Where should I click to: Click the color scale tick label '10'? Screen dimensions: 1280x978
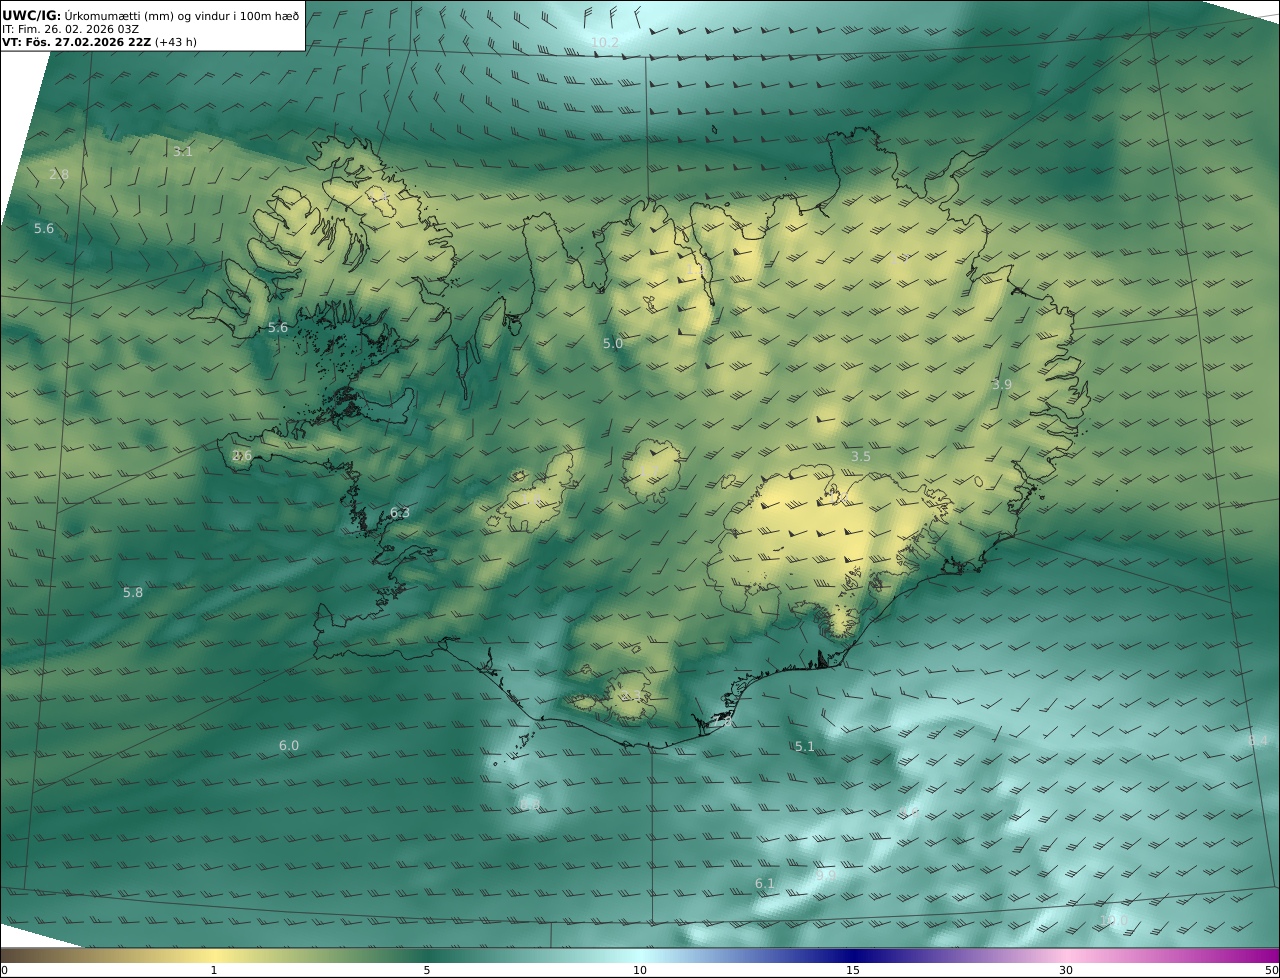640,970
